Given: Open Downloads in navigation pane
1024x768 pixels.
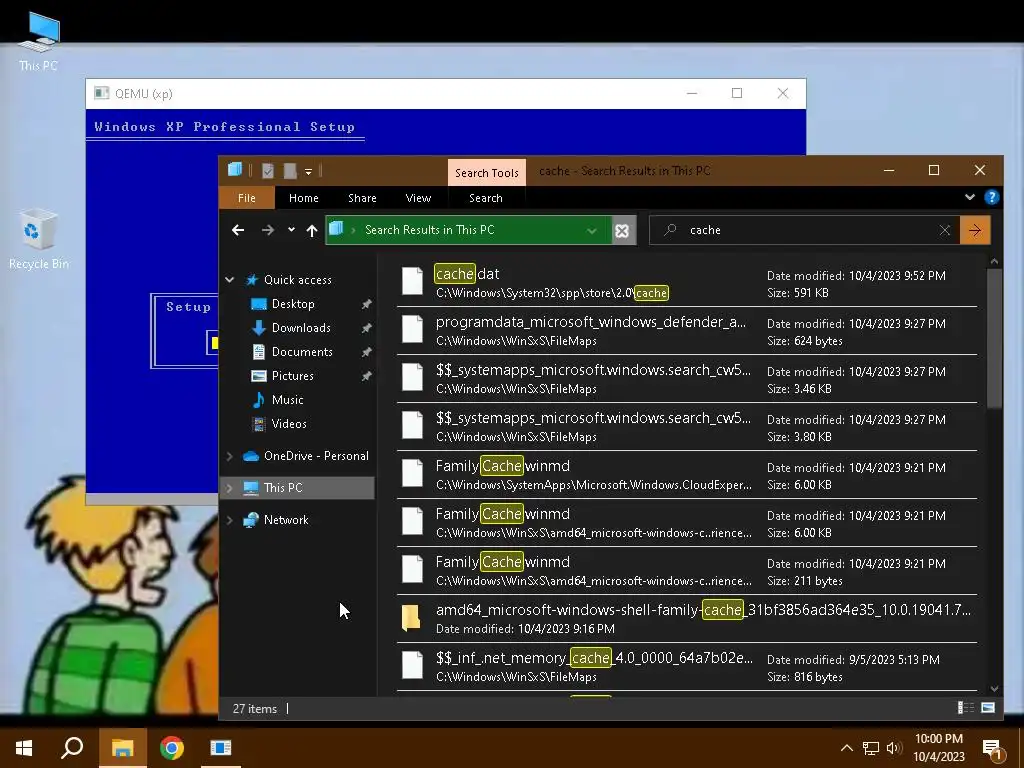Looking at the screenshot, I should (x=301, y=328).
